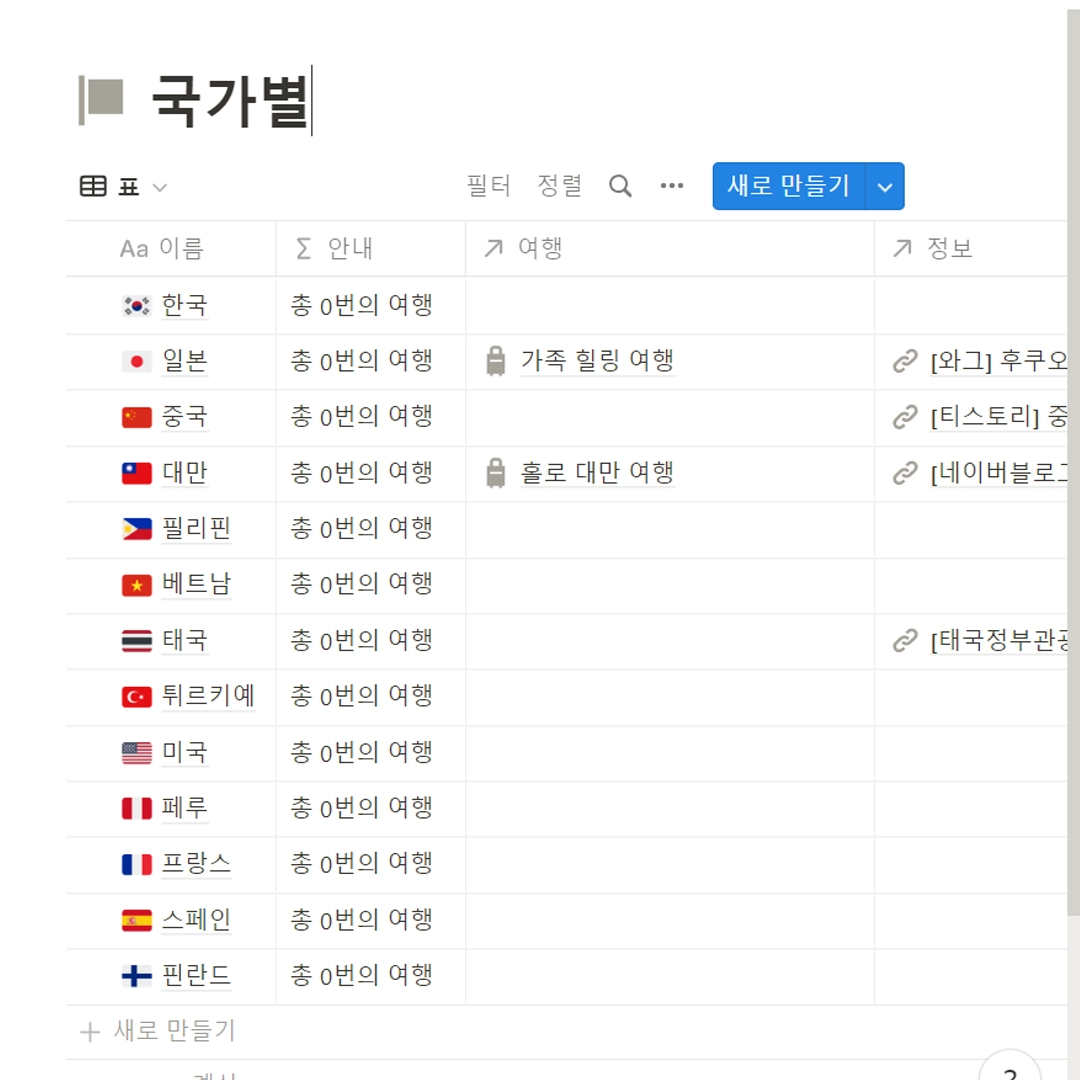Viewport: 1080px width, 1080px height.
Task: Click the Korean flag icon for 한국
Action: [x=136, y=306]
